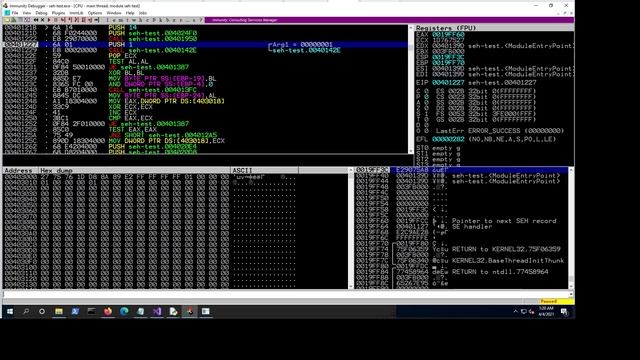Click the command input bar at bottom
Screen dimensions: 640x360
[x=286, y=294]
